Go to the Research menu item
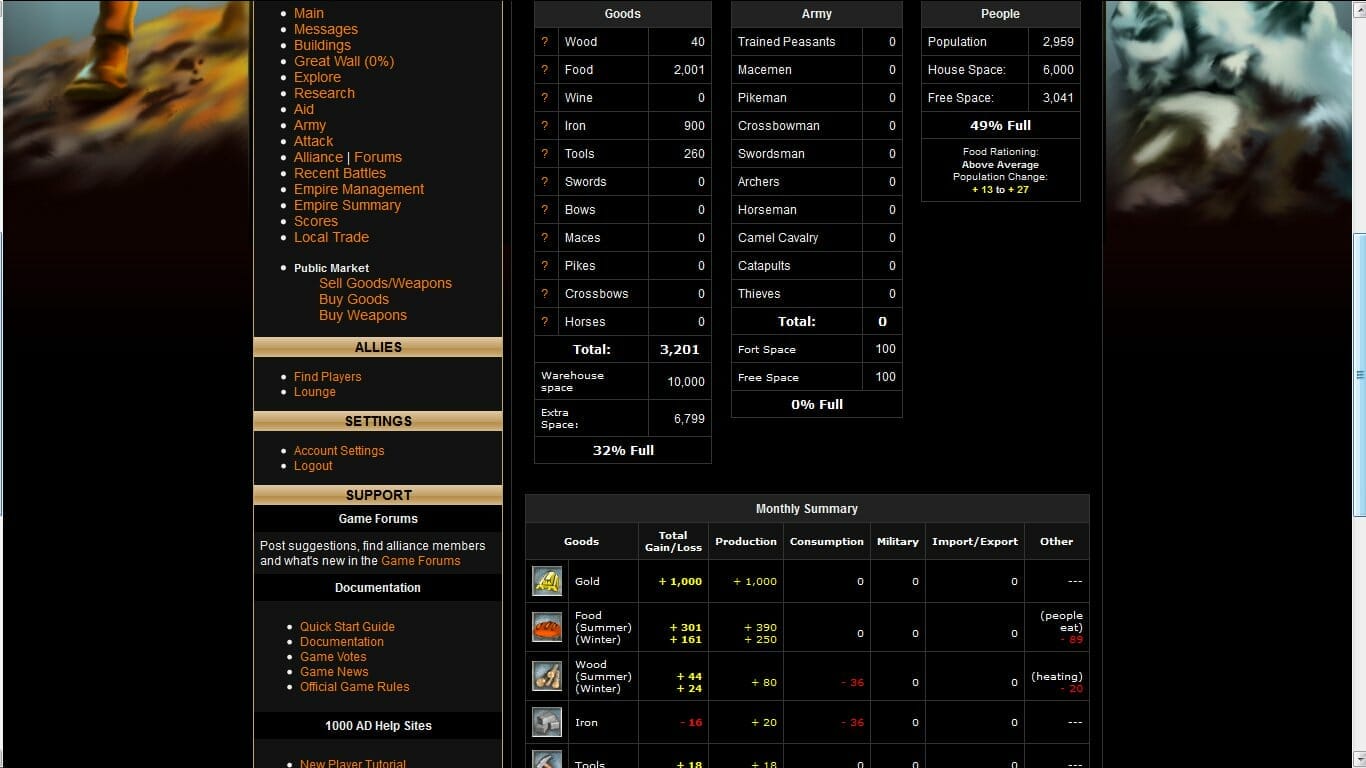 tap(324, 93)
